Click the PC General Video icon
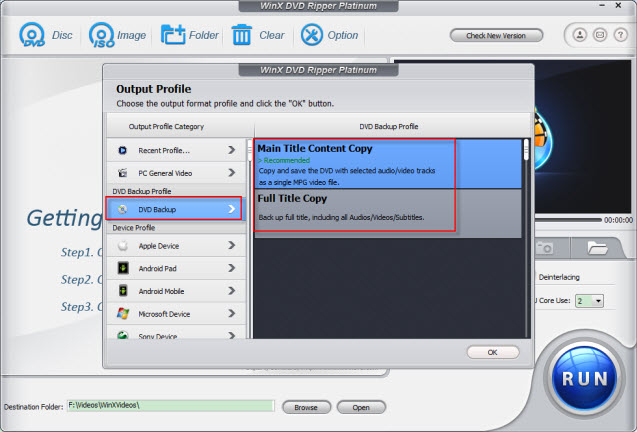637x432 pixels. pos(122,173)
